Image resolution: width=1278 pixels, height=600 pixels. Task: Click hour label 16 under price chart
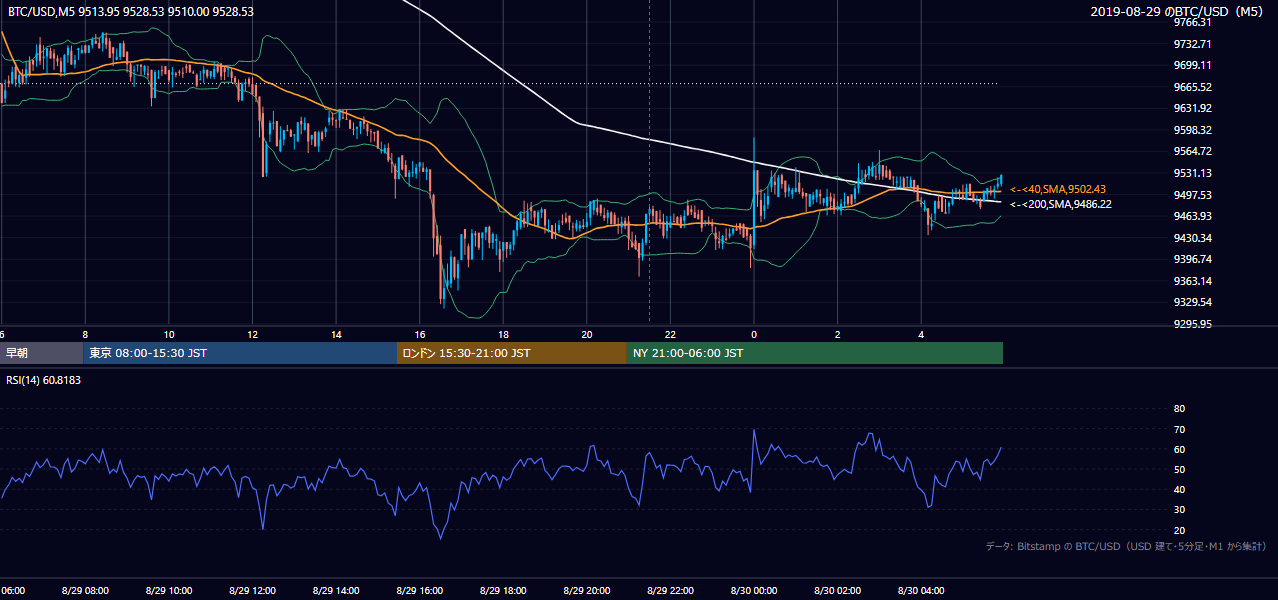coord(419,334)
